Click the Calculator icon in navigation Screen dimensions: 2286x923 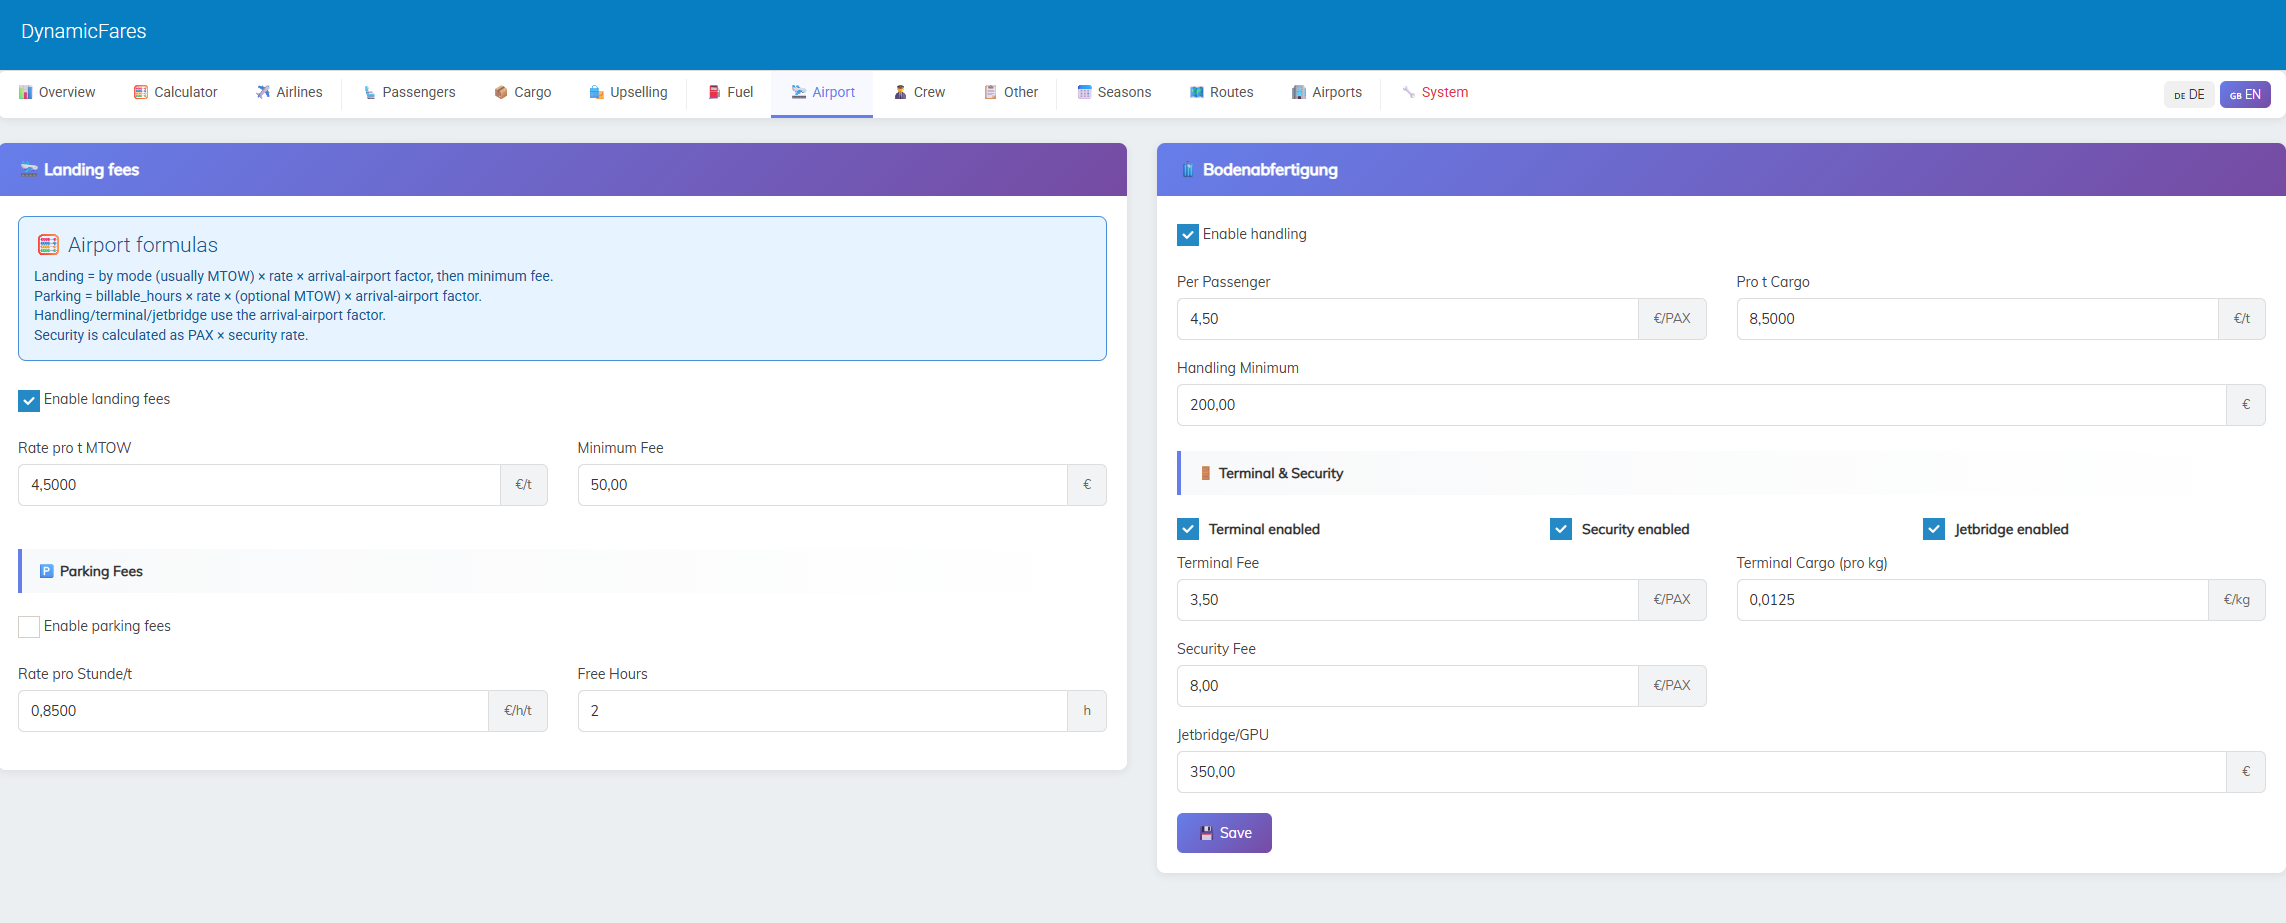pos(141,93)
